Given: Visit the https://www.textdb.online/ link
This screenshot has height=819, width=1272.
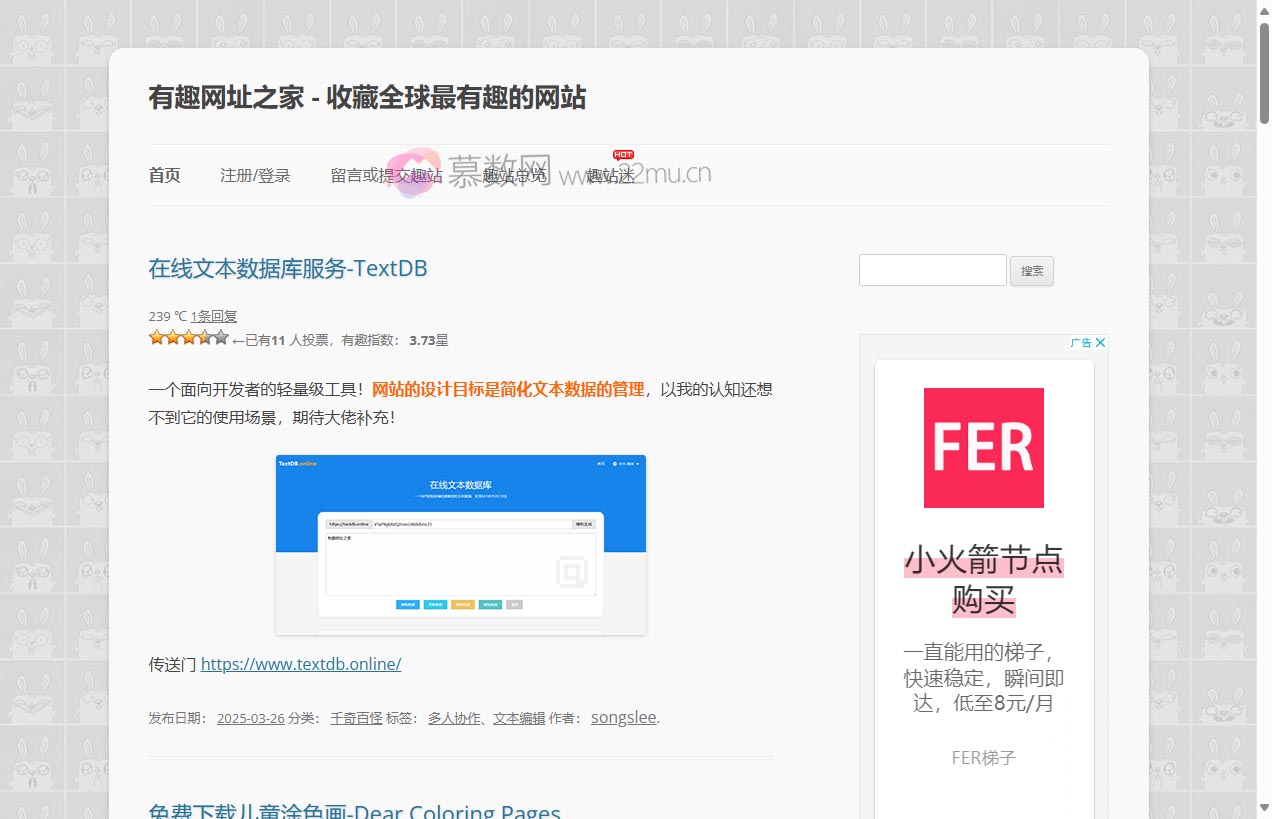Looking at the screenshot, I should click(301, 664).
